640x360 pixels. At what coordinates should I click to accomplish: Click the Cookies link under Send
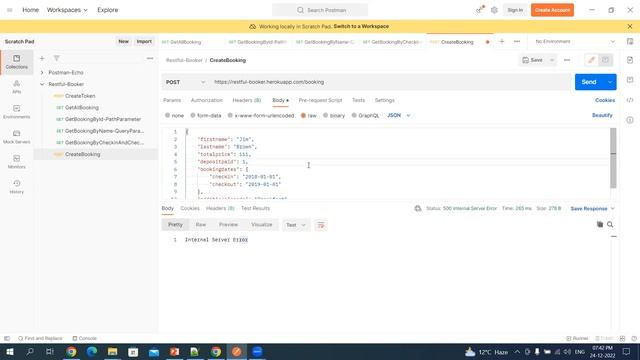coord(605,100)
